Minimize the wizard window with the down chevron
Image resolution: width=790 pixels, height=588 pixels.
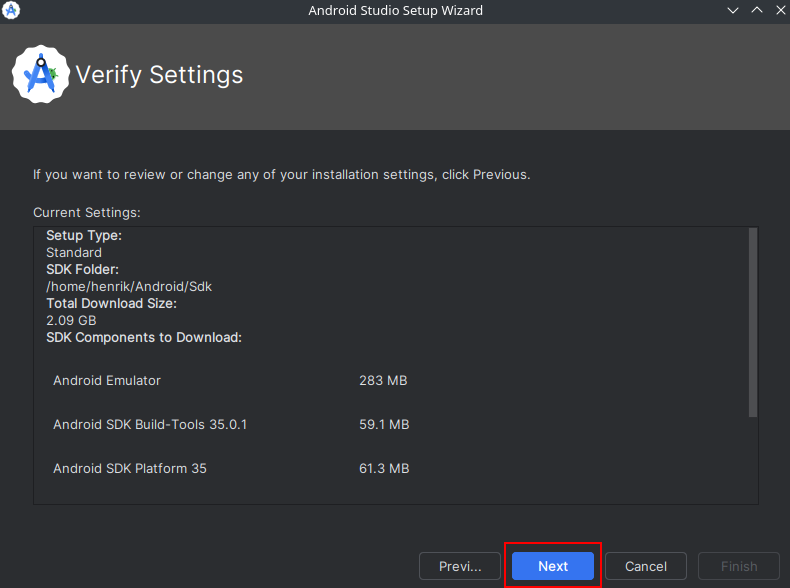tap(733, 10)
